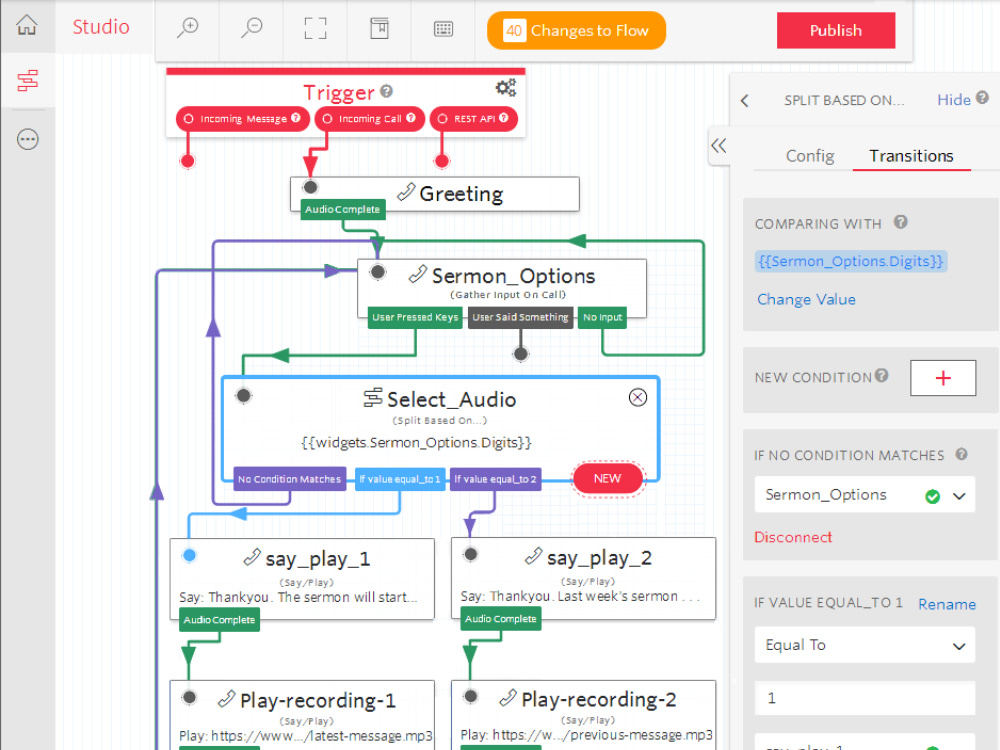
Task: Collapse side panel with double chevron
Action: [x=719, y=145]
